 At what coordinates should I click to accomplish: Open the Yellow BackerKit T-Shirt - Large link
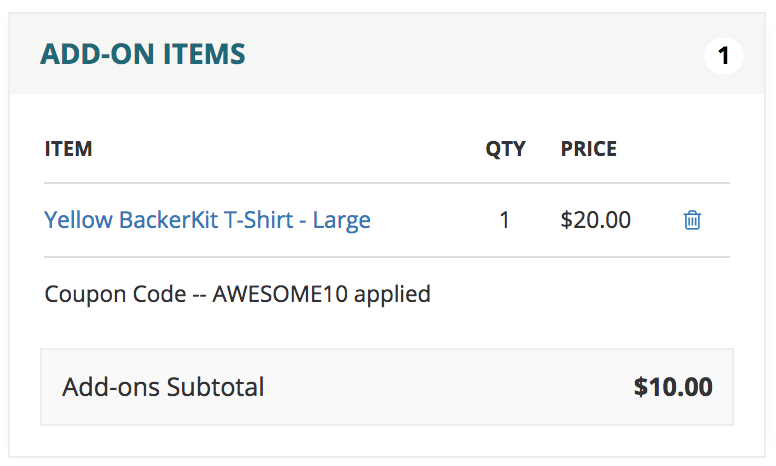coord(207,220)
